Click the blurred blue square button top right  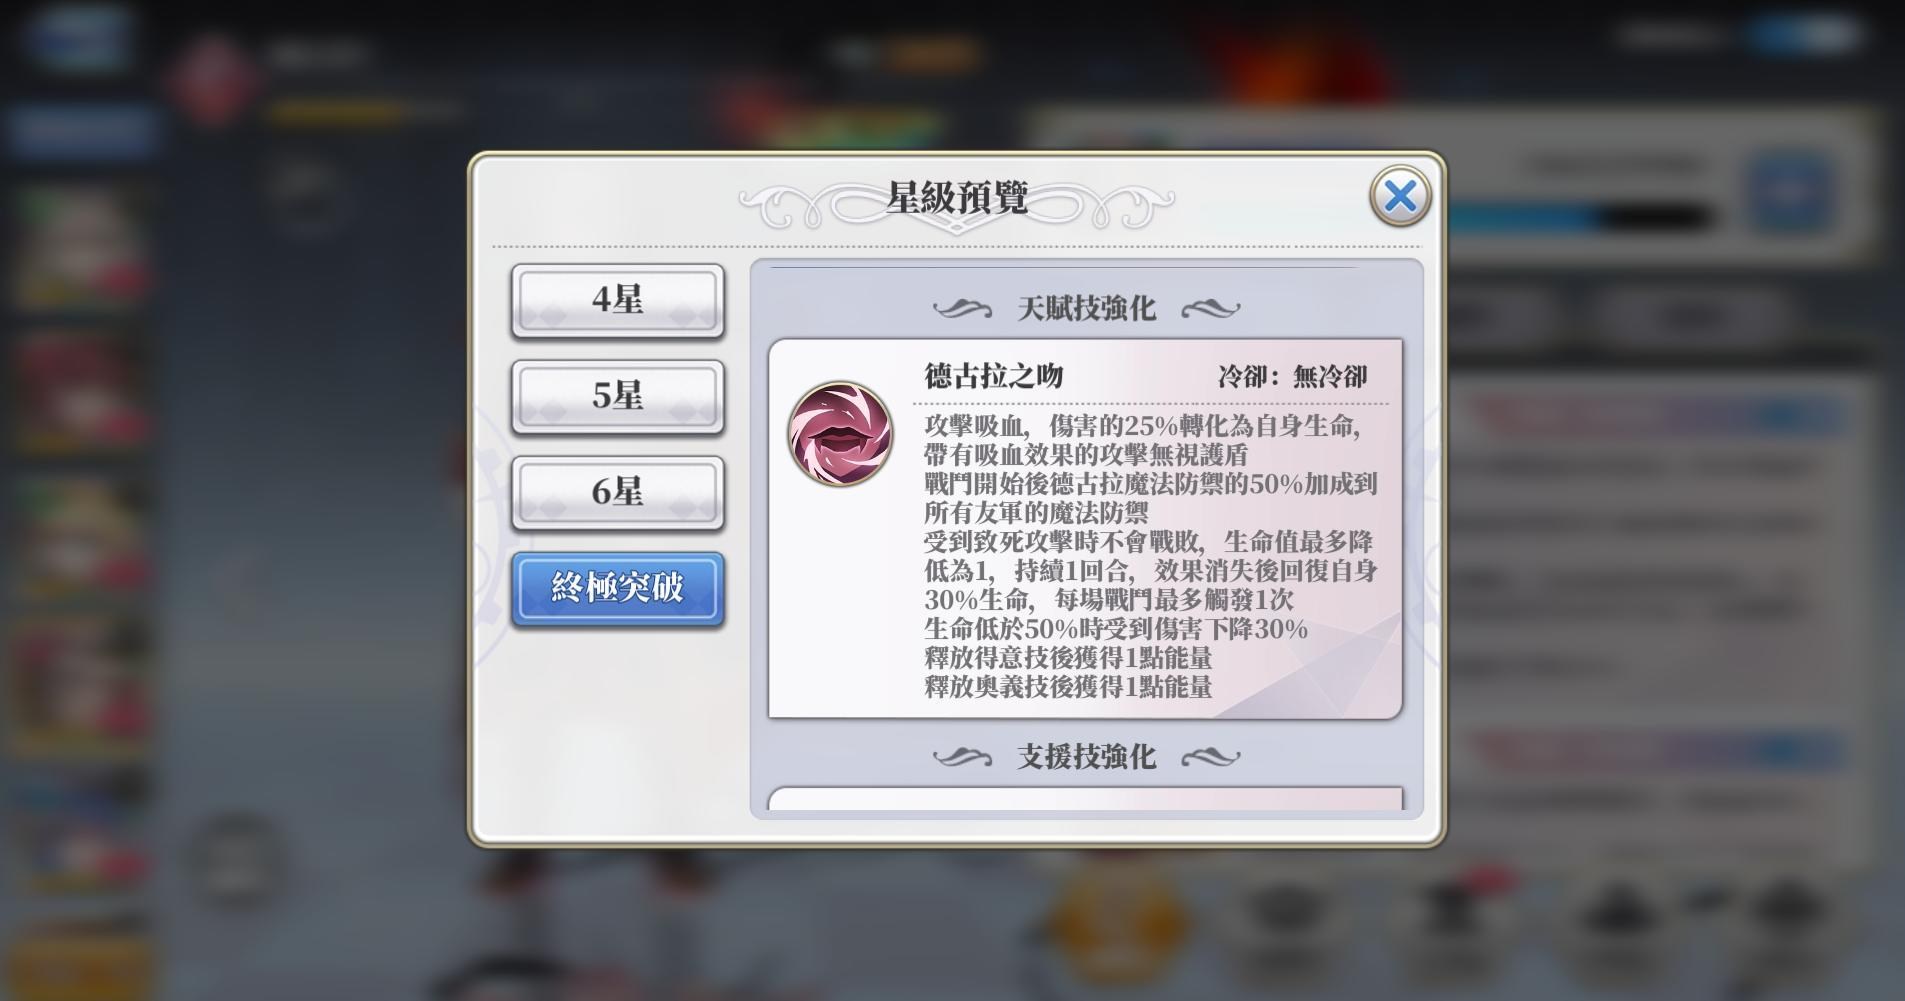click(x=1790, y=192)
